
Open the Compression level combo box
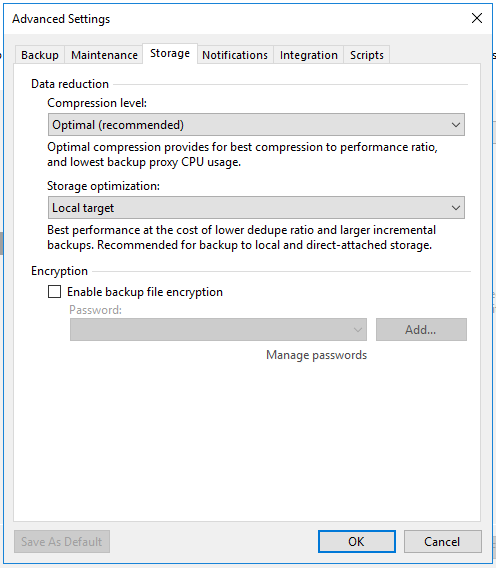coord(256,125)
